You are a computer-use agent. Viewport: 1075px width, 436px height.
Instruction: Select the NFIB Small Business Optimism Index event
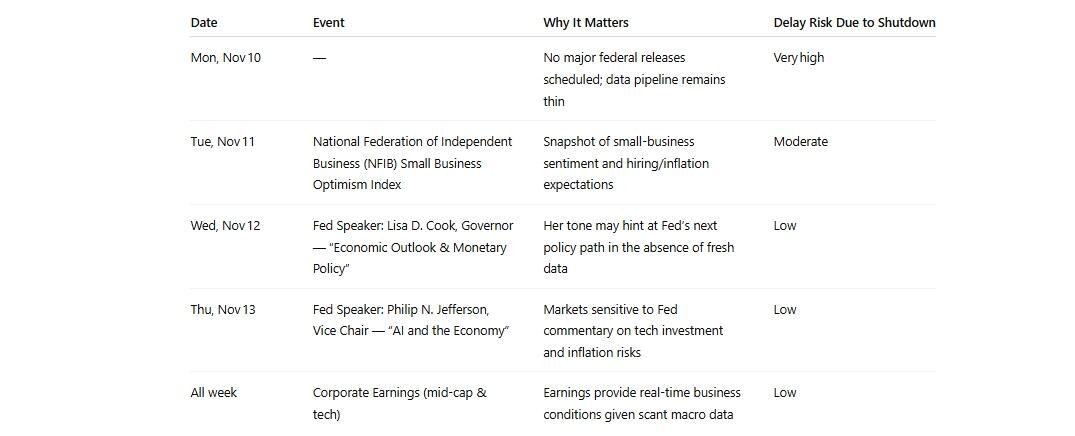[412, 163]
